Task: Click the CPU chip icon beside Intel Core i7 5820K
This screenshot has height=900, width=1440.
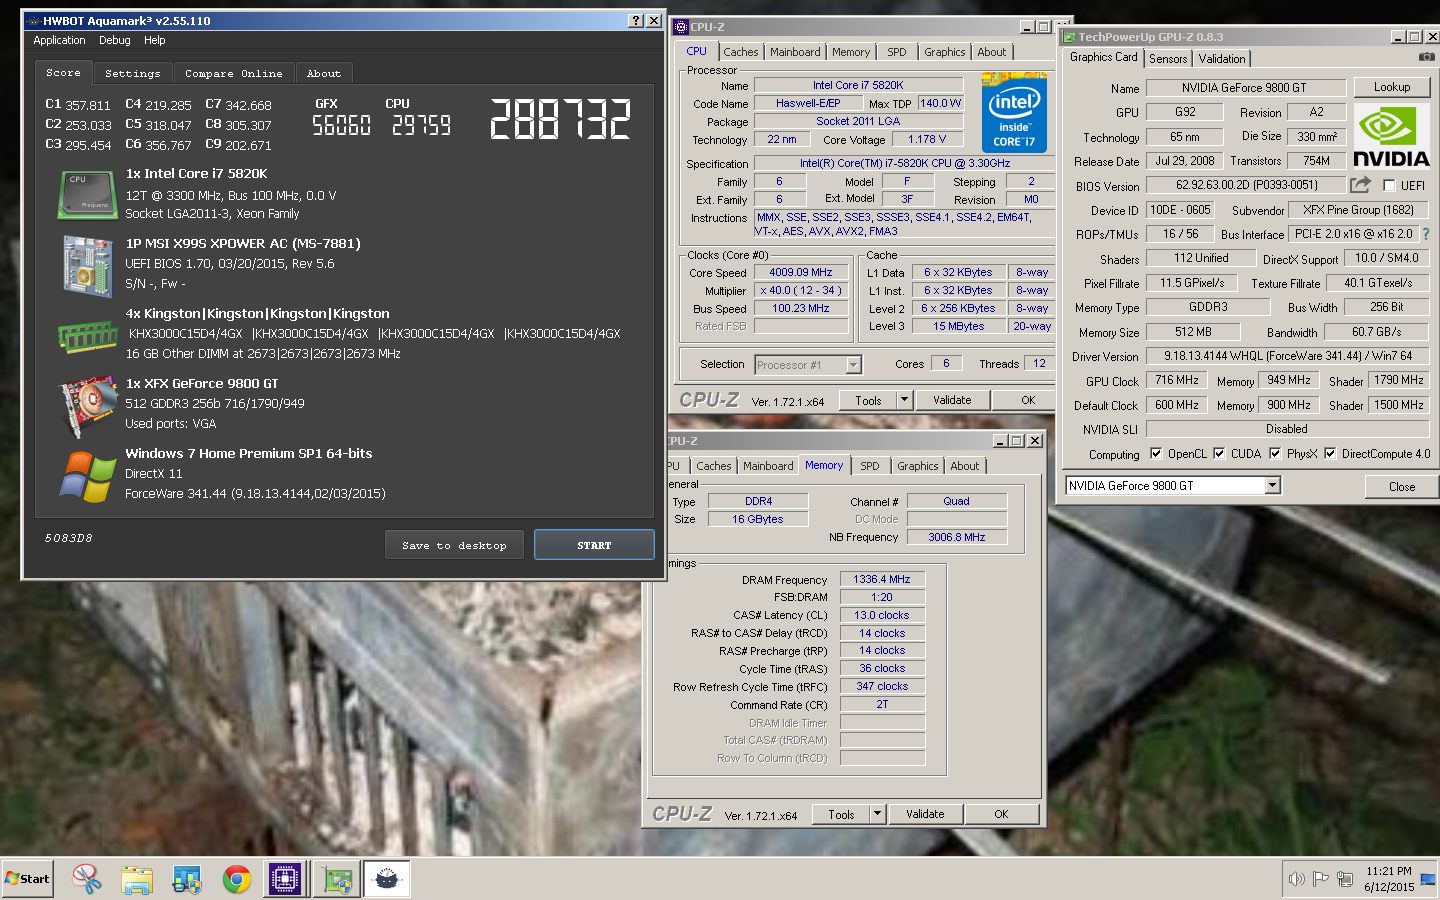Action: [87, 194]
